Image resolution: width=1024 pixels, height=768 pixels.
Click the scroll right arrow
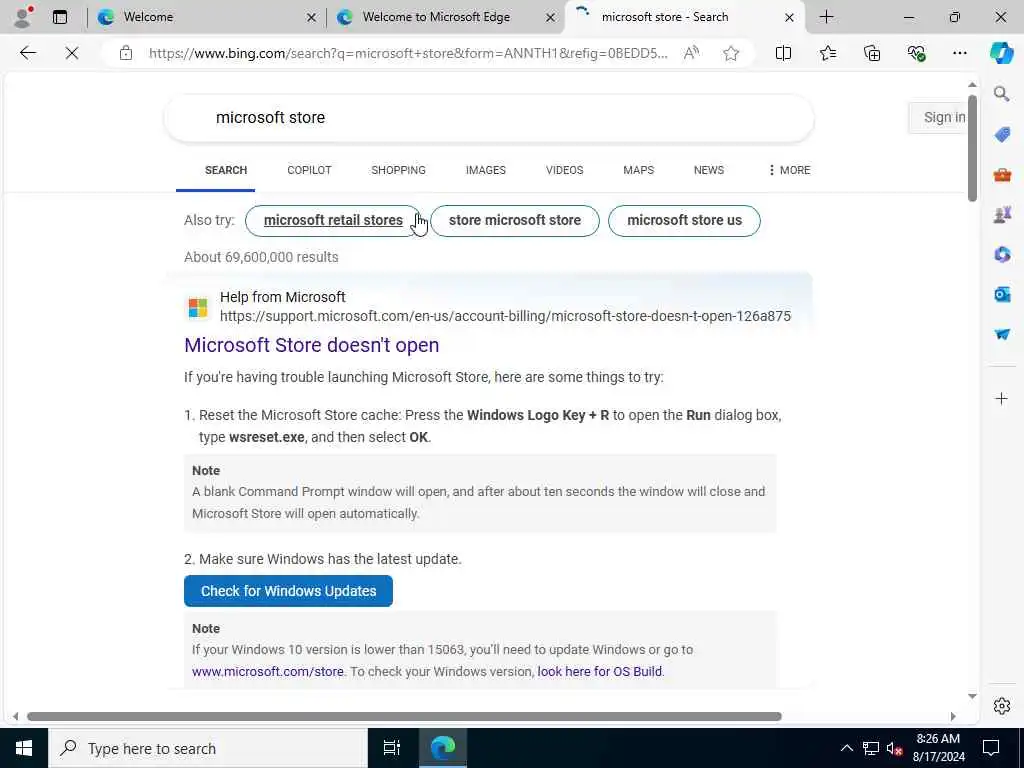click(953, 716)
